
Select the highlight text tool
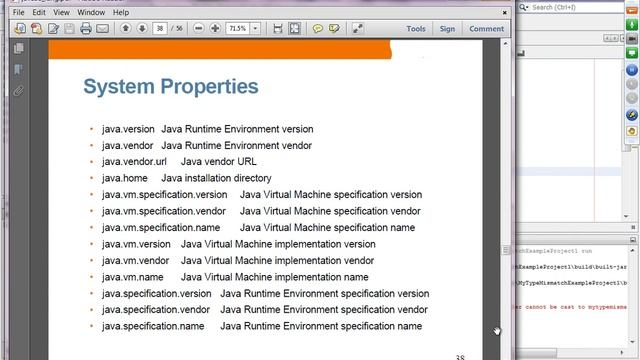[x=334, y=29]
